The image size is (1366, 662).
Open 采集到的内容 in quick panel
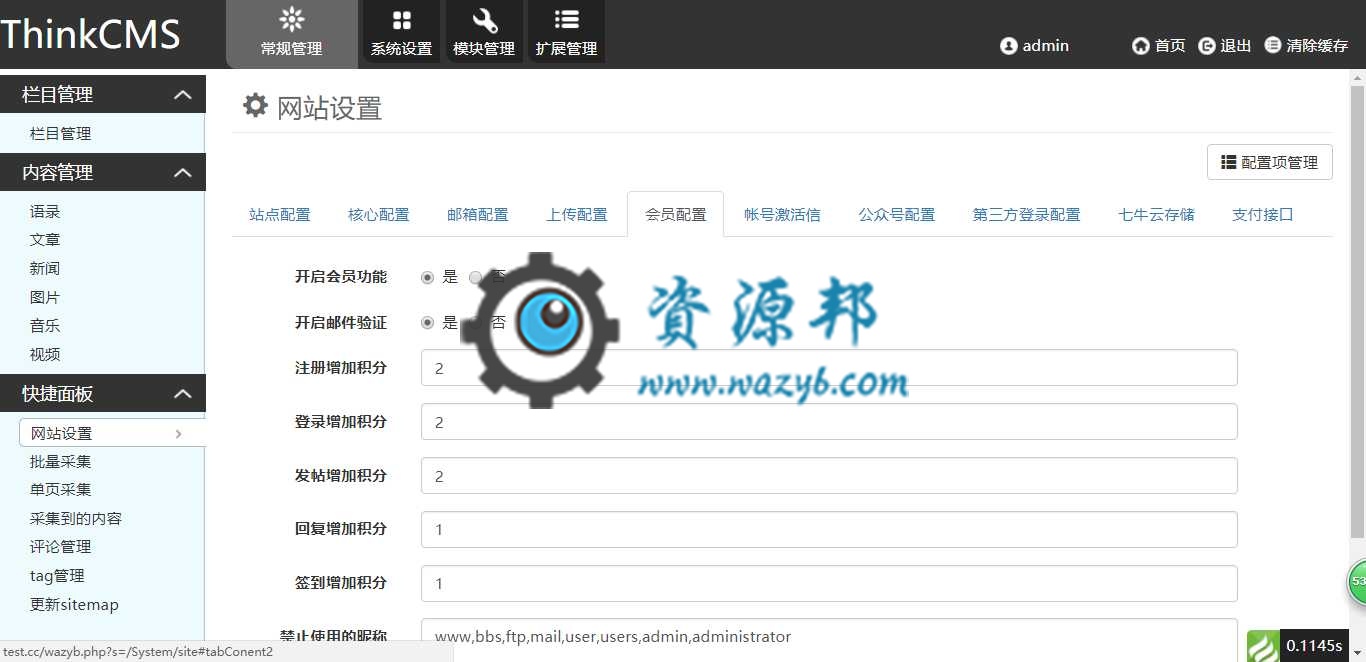76,519
